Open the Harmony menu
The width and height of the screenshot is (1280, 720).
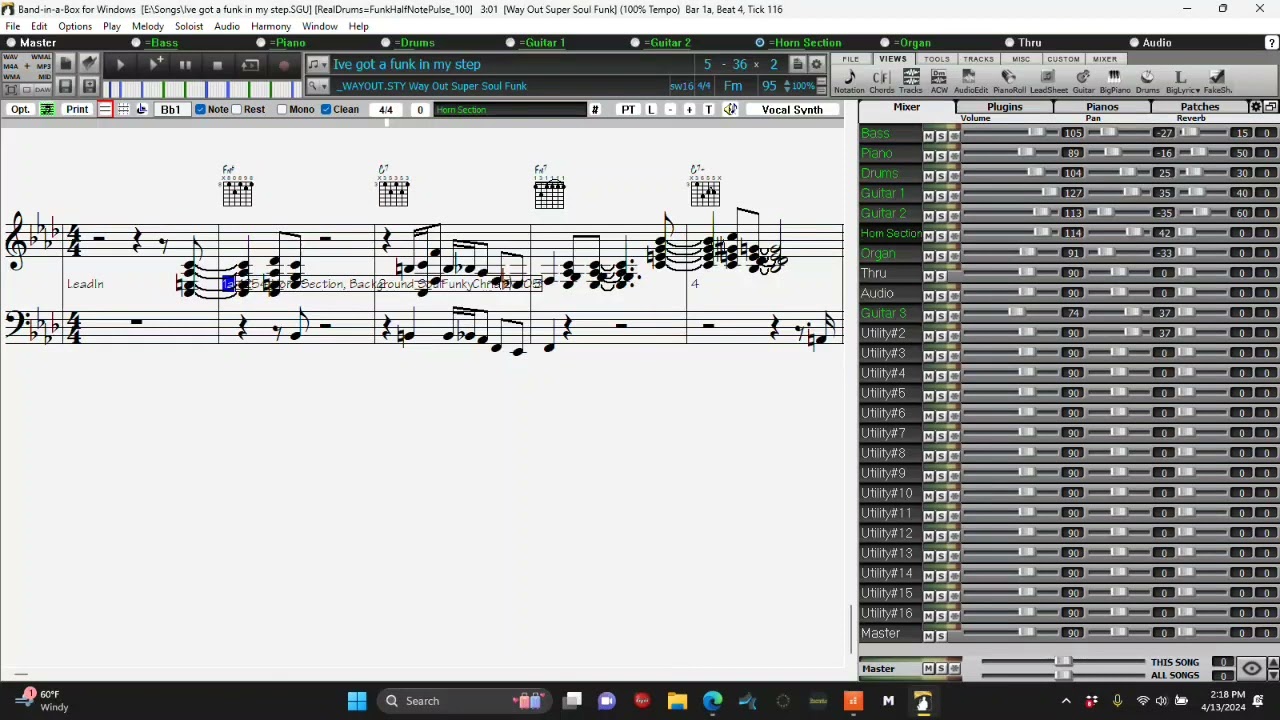[271, 26]
